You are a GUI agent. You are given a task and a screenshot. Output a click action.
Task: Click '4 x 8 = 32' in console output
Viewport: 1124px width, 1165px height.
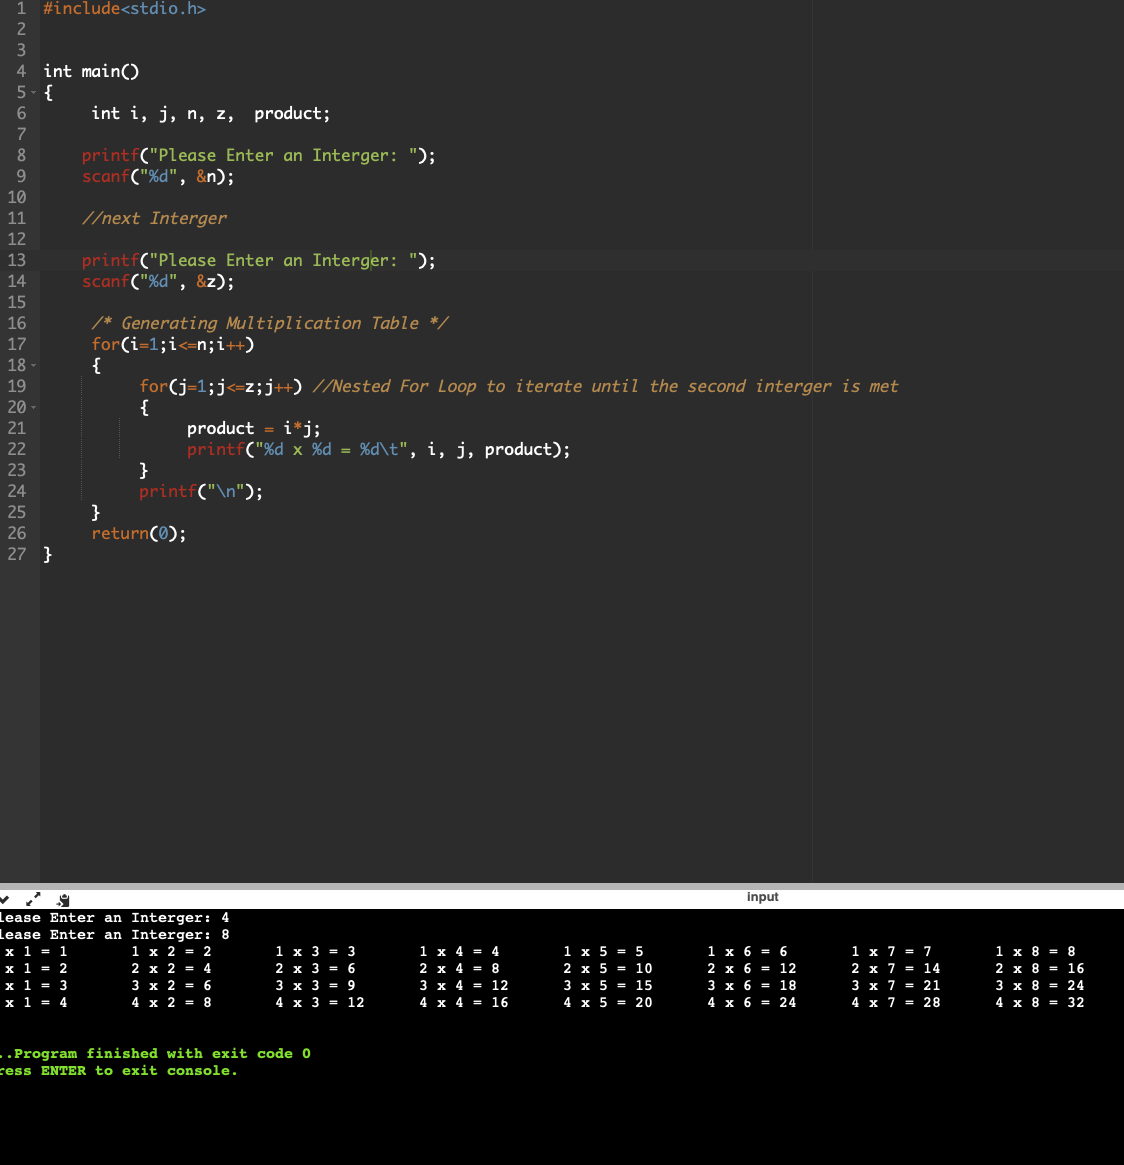pyautogui.click(x=1040, y=1003)
